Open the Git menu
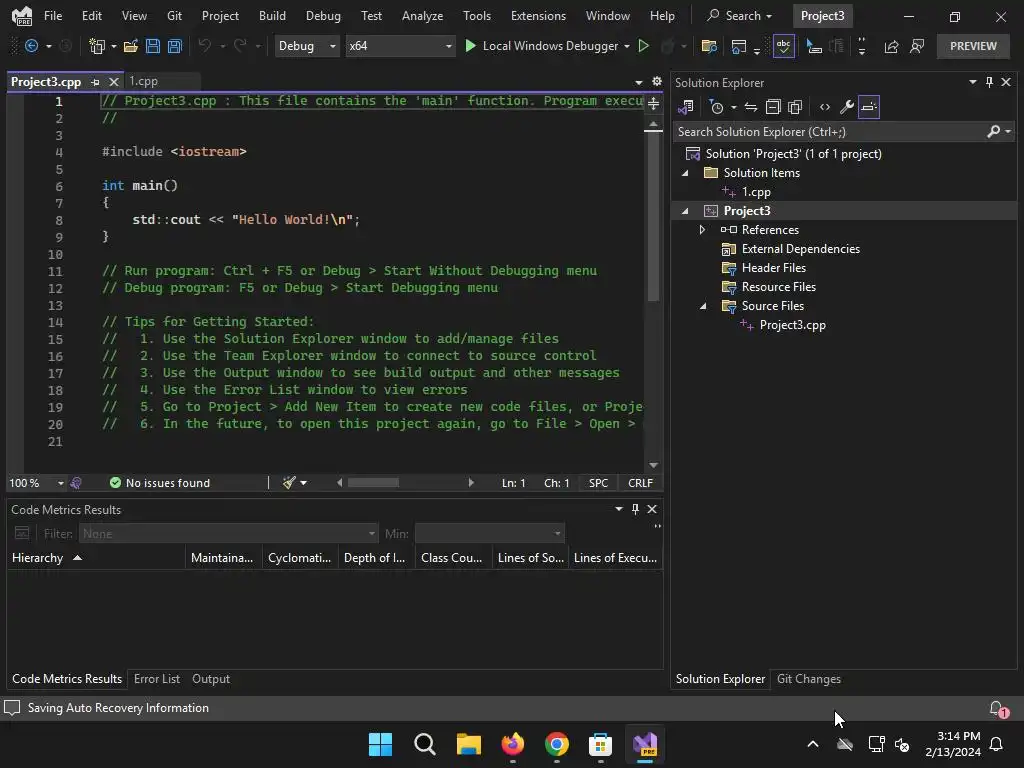Screen dimensions: 1024x768 click(x=174, y=16)
